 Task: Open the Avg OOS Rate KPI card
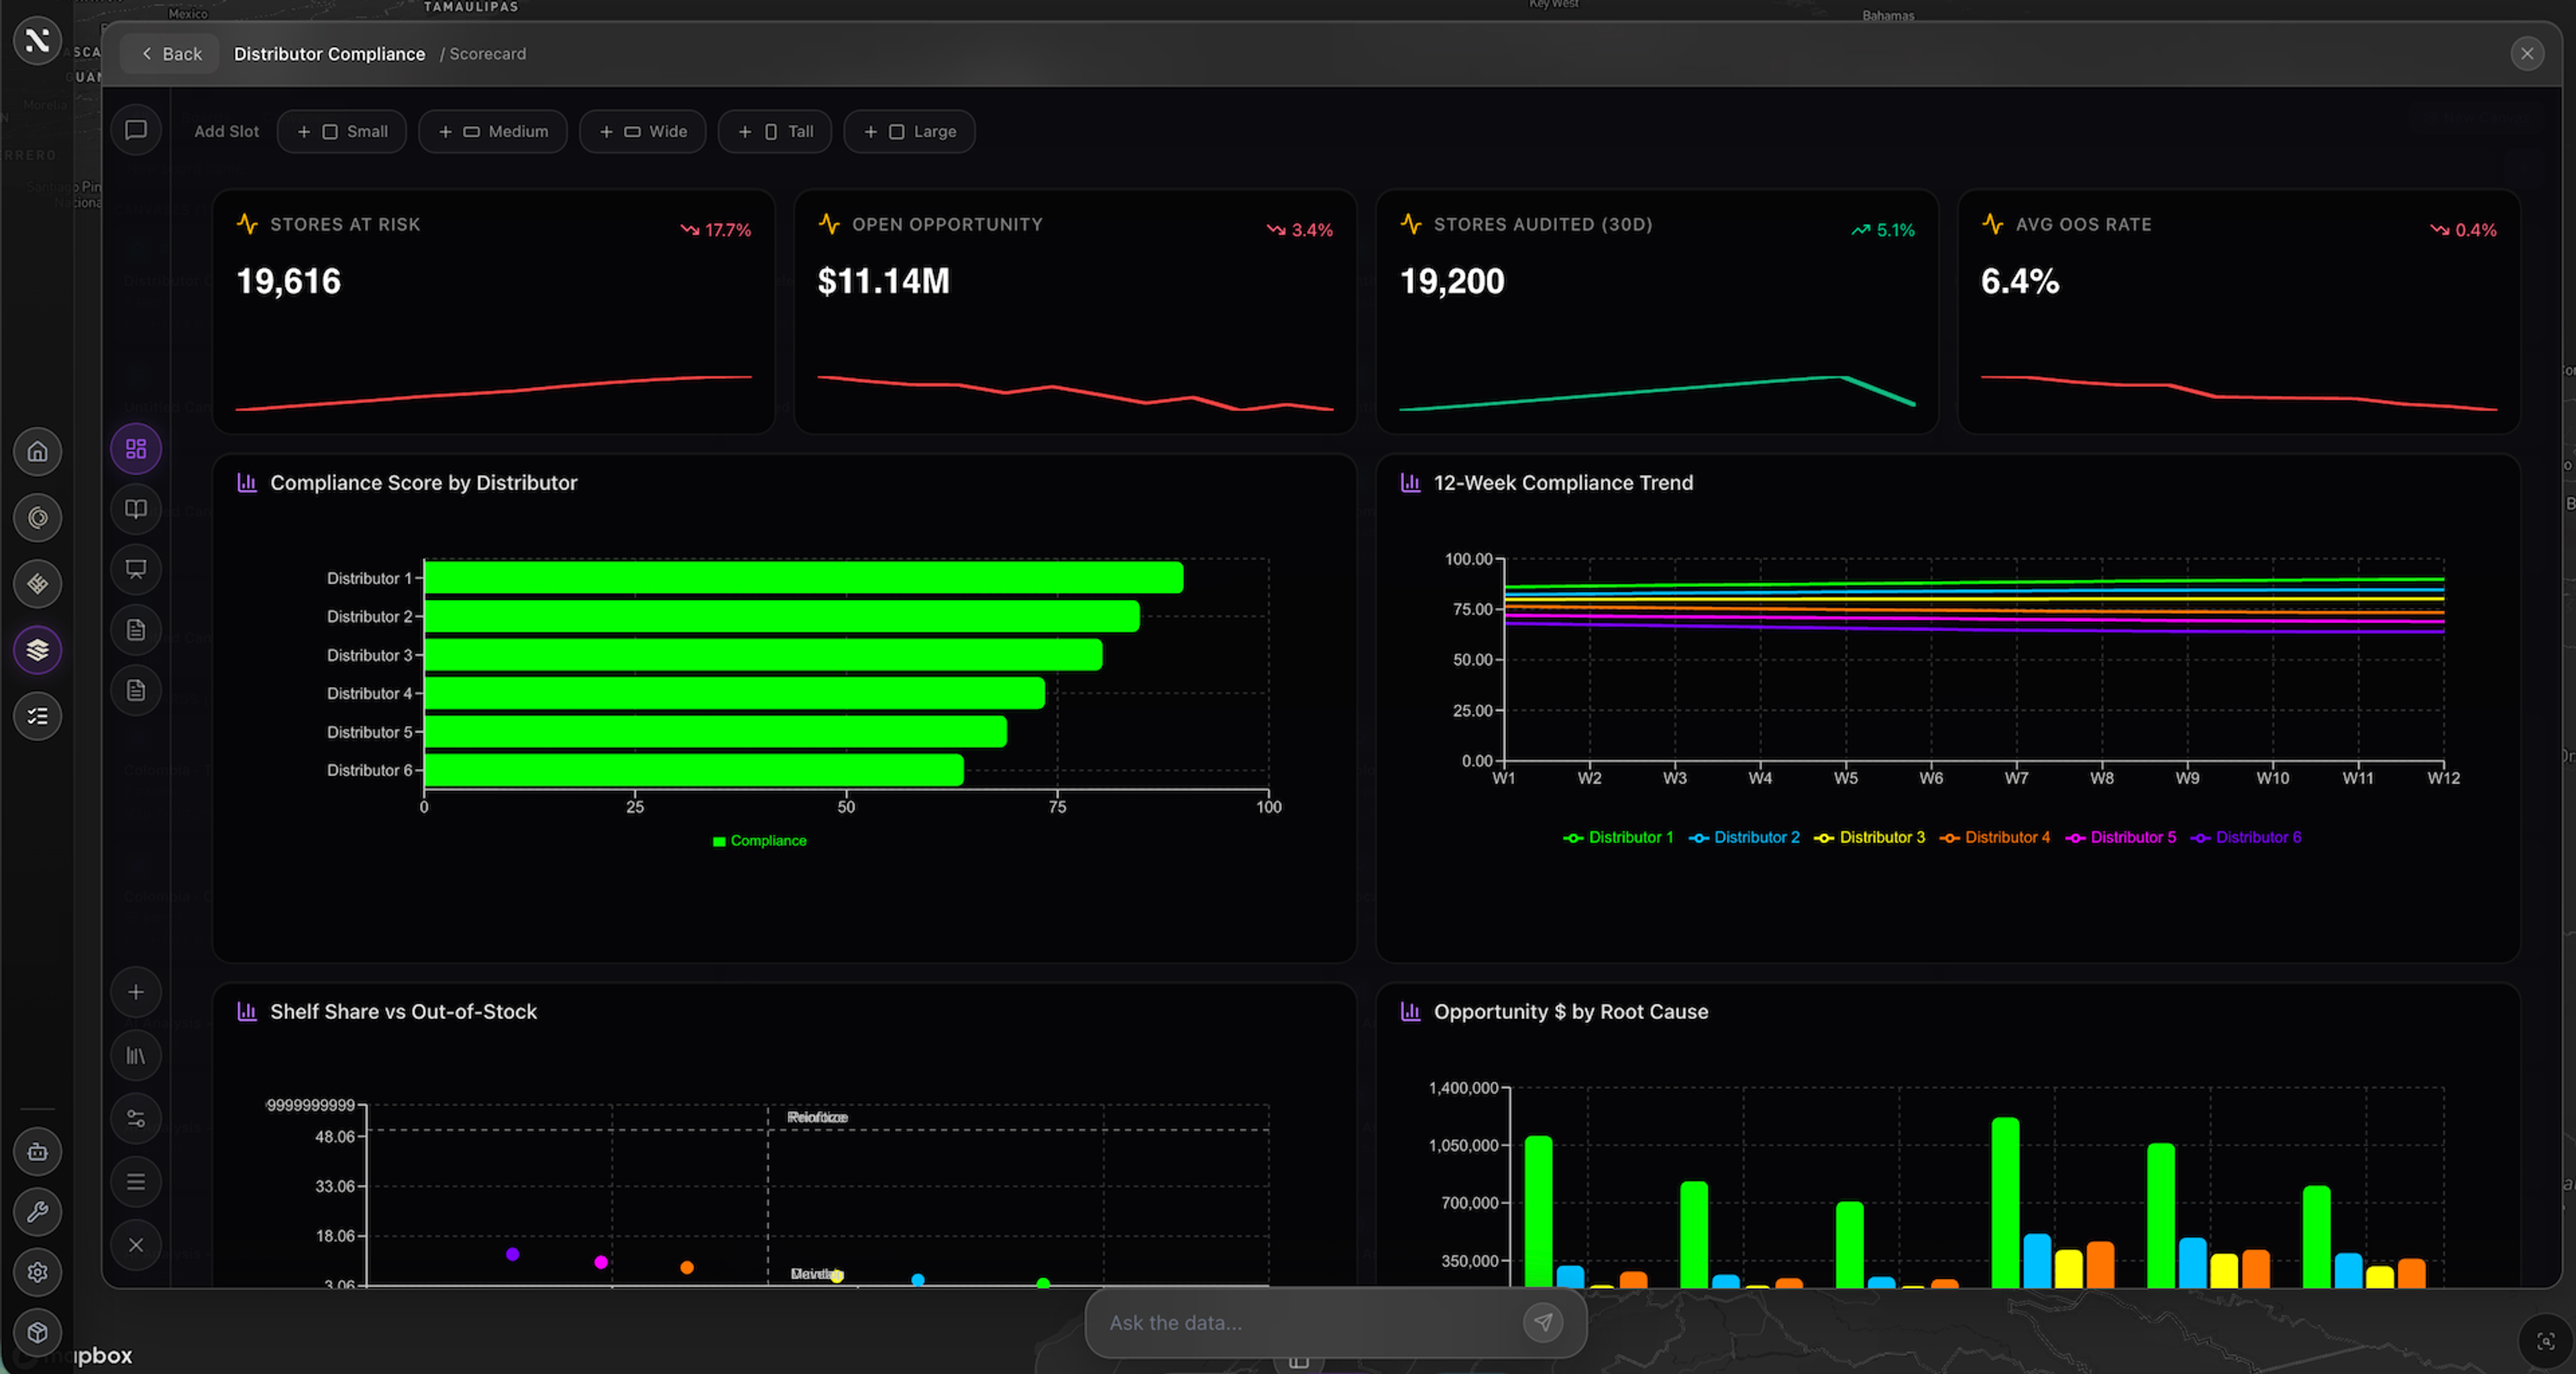tap(2239, 311)
